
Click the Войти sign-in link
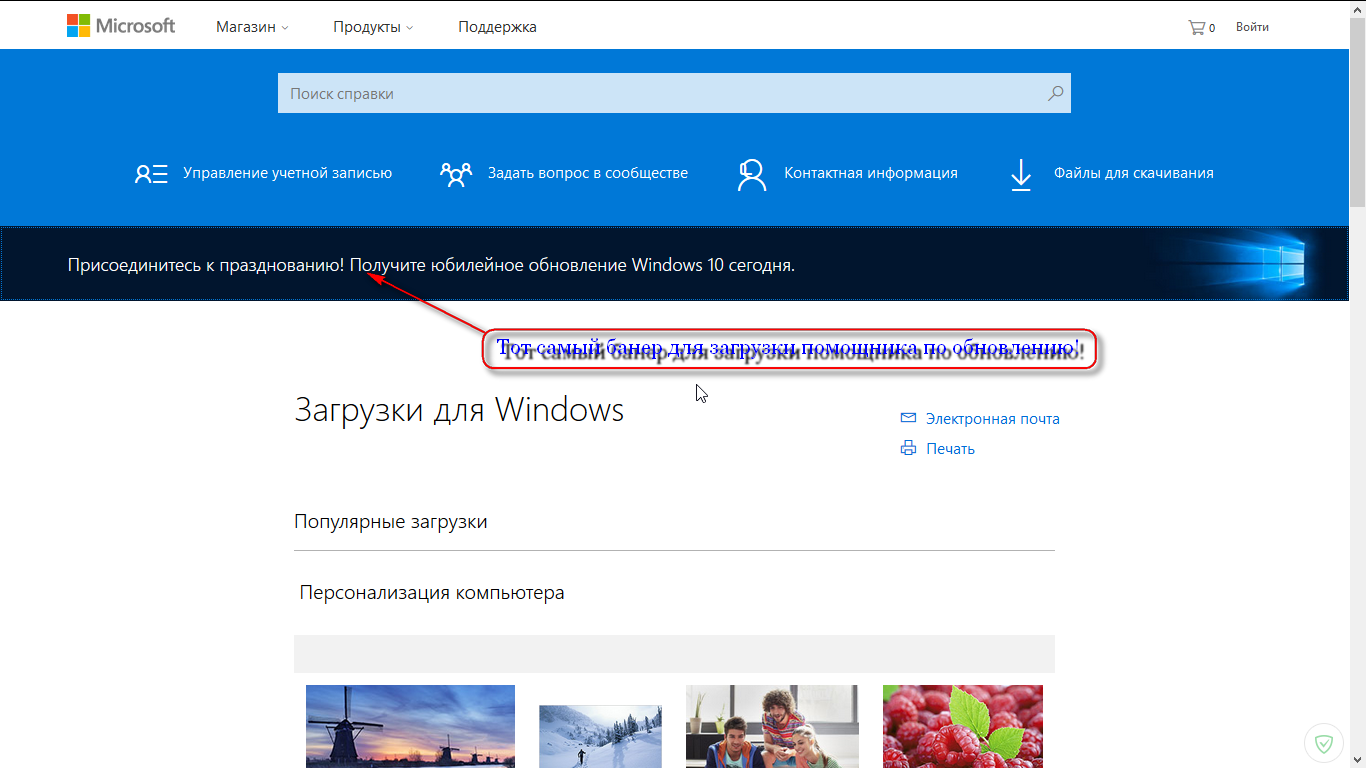[x=1252, y=27]
